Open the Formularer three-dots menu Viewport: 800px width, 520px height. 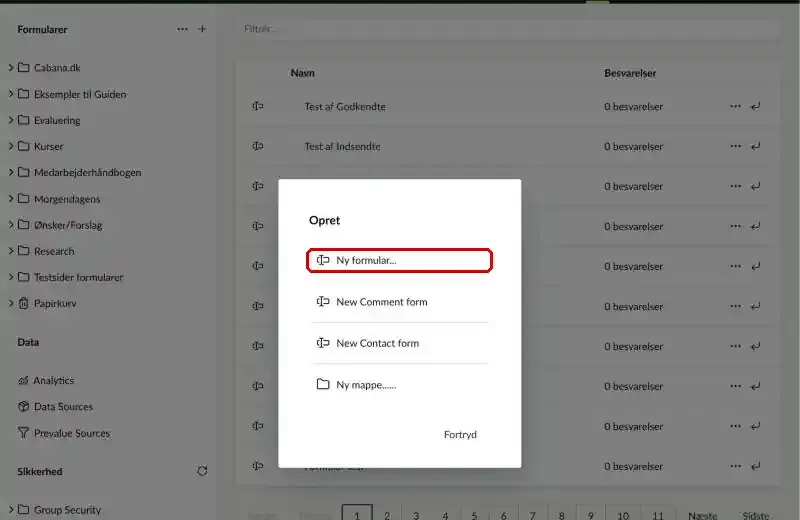tap(182, 29)
